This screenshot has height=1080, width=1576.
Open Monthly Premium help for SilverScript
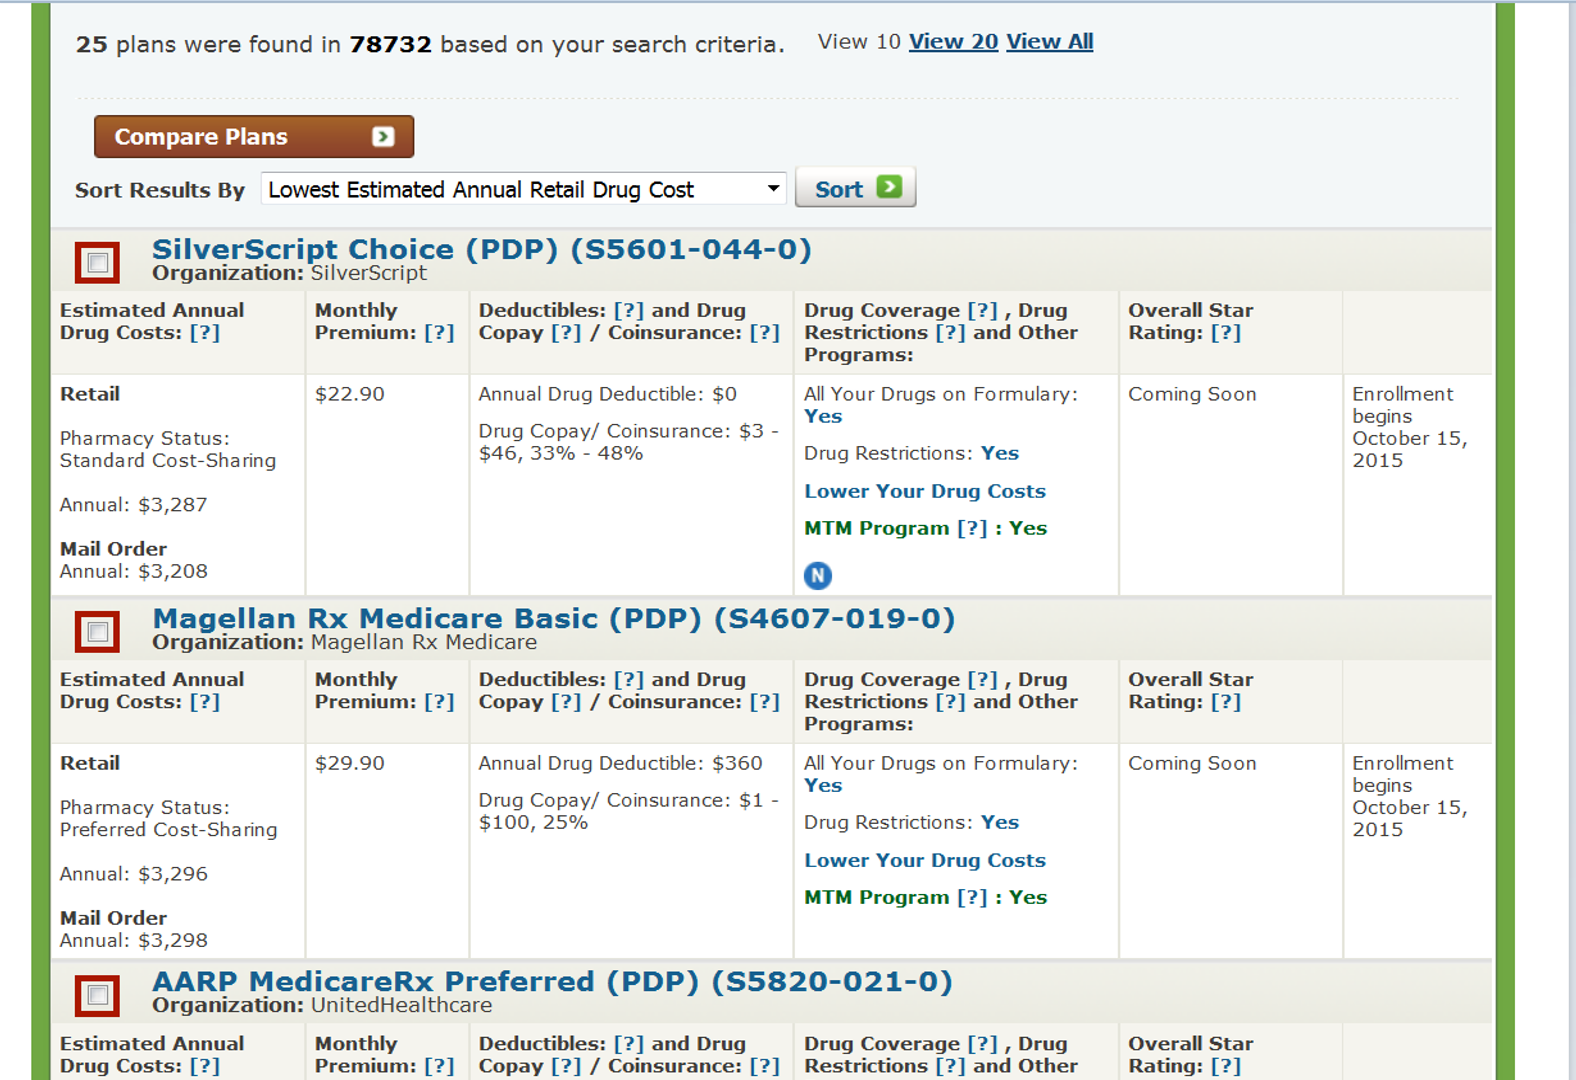pos(439,333)
